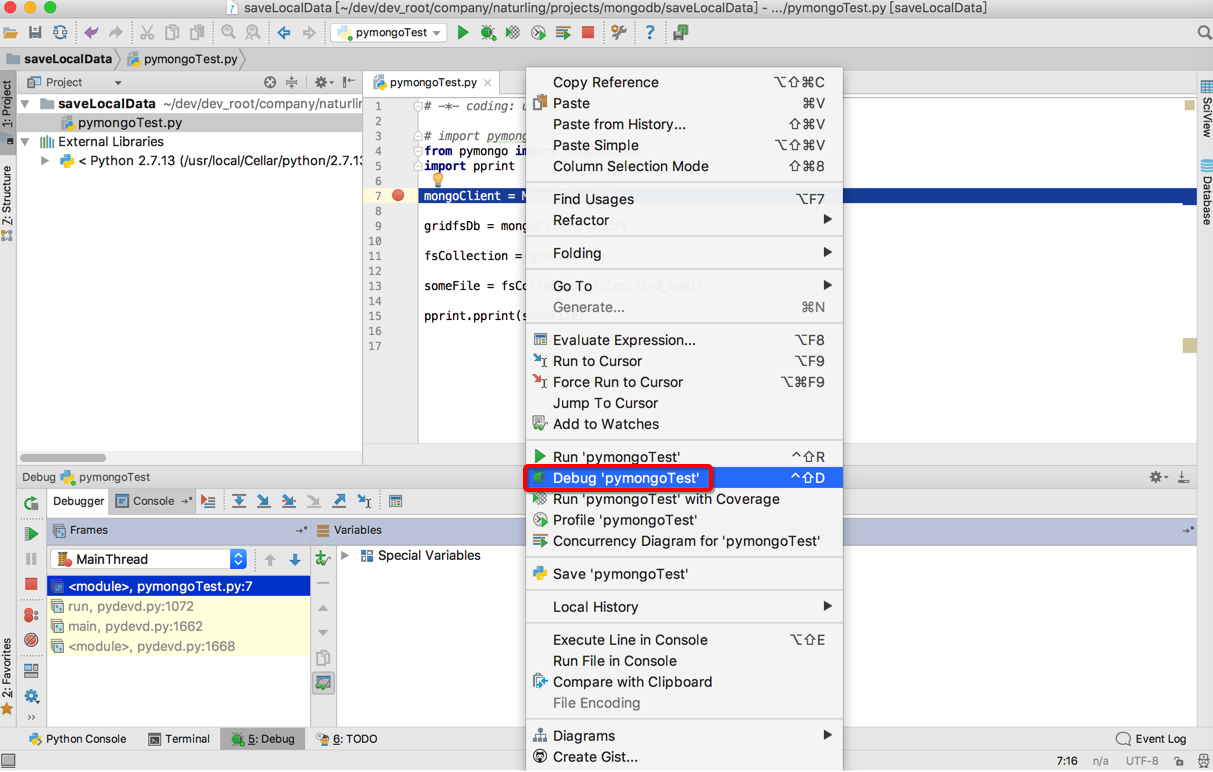Open the Terminal tool window
This screenshot has height=772, width=1213.
pyautogui.click(x=178, y=739)
